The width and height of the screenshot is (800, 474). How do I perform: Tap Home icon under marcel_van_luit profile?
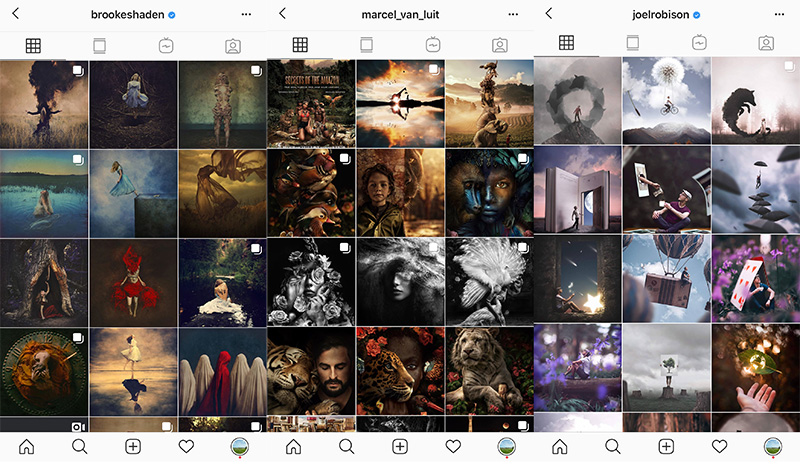(293, 447)
